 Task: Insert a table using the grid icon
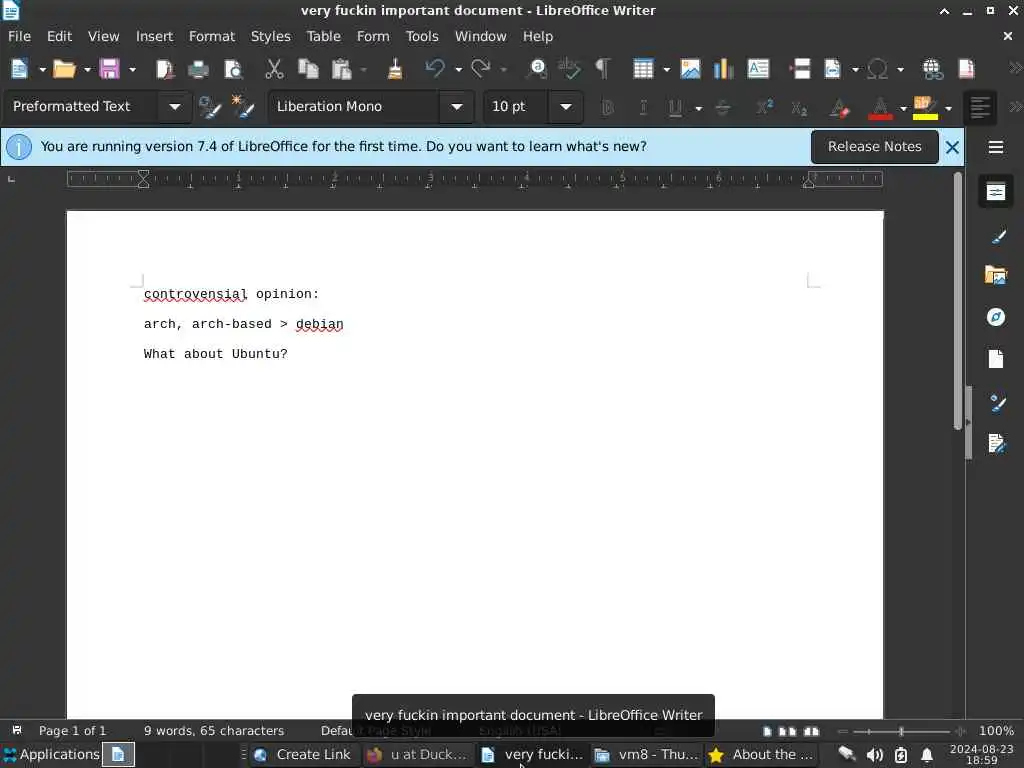pos(643,69)
